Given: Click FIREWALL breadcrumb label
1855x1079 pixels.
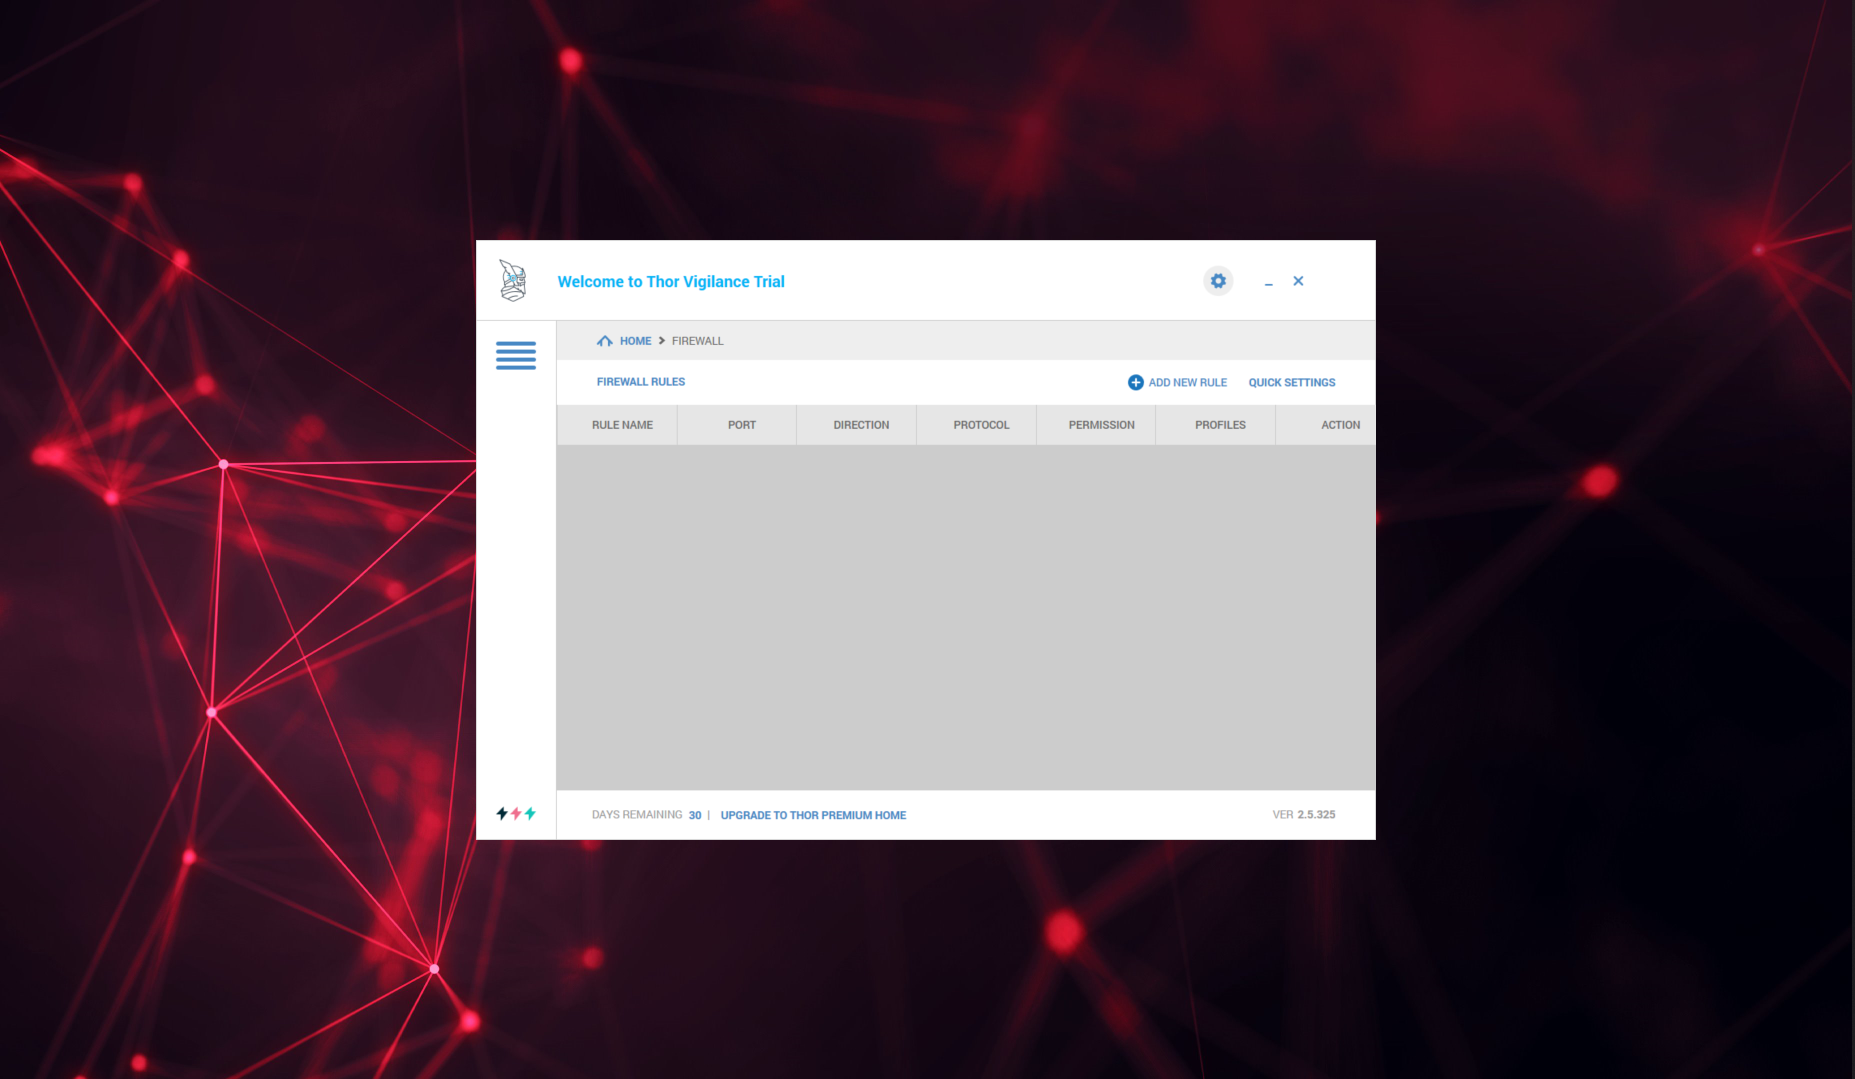Looking at the screenshot, I should pos(697,341).
